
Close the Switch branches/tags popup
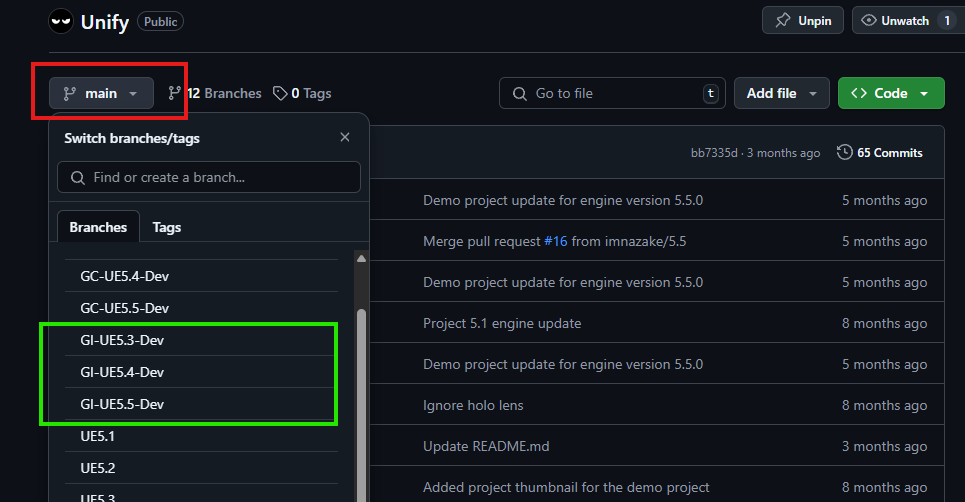pos(345,137)
